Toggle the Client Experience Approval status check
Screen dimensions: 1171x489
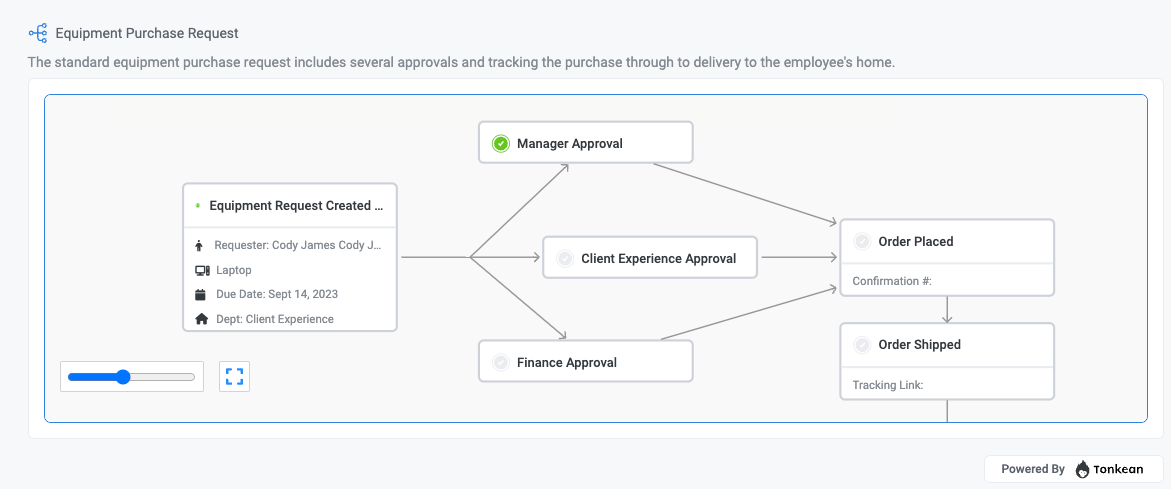(565, 259)
